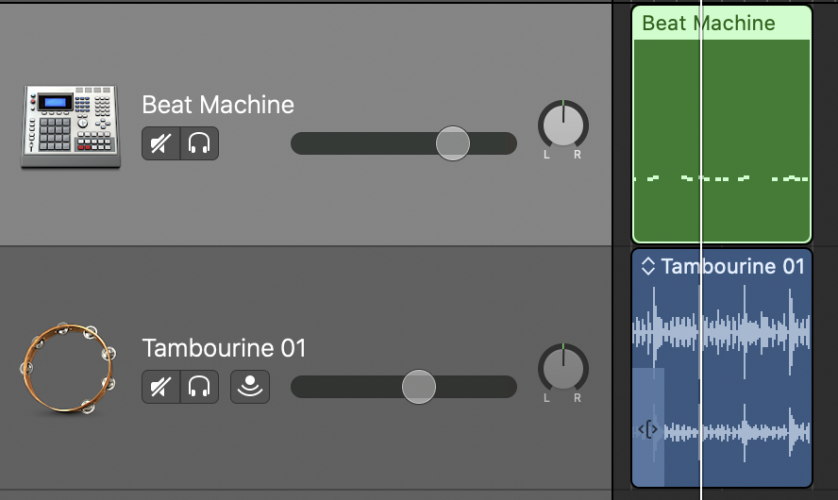
Task: Solo the Beat Machine track
Action: [199, 143]
